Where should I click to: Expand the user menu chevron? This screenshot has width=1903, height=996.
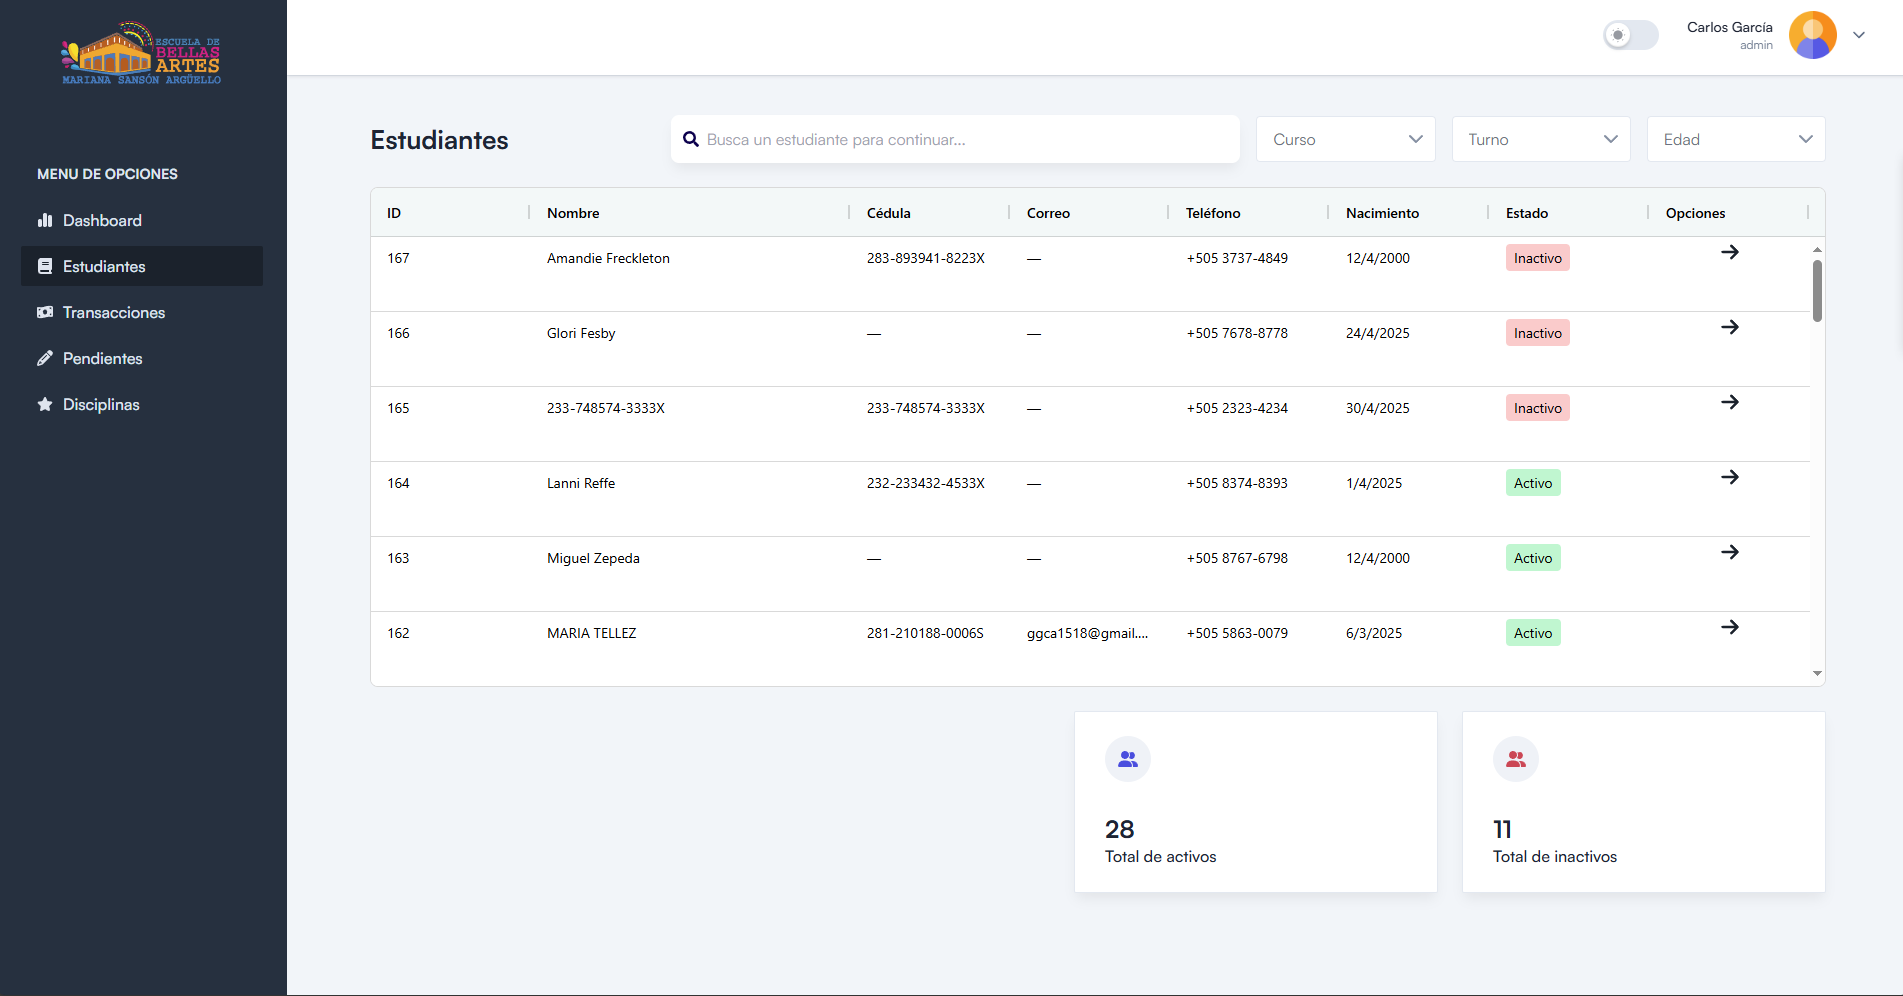point(1859,35)
